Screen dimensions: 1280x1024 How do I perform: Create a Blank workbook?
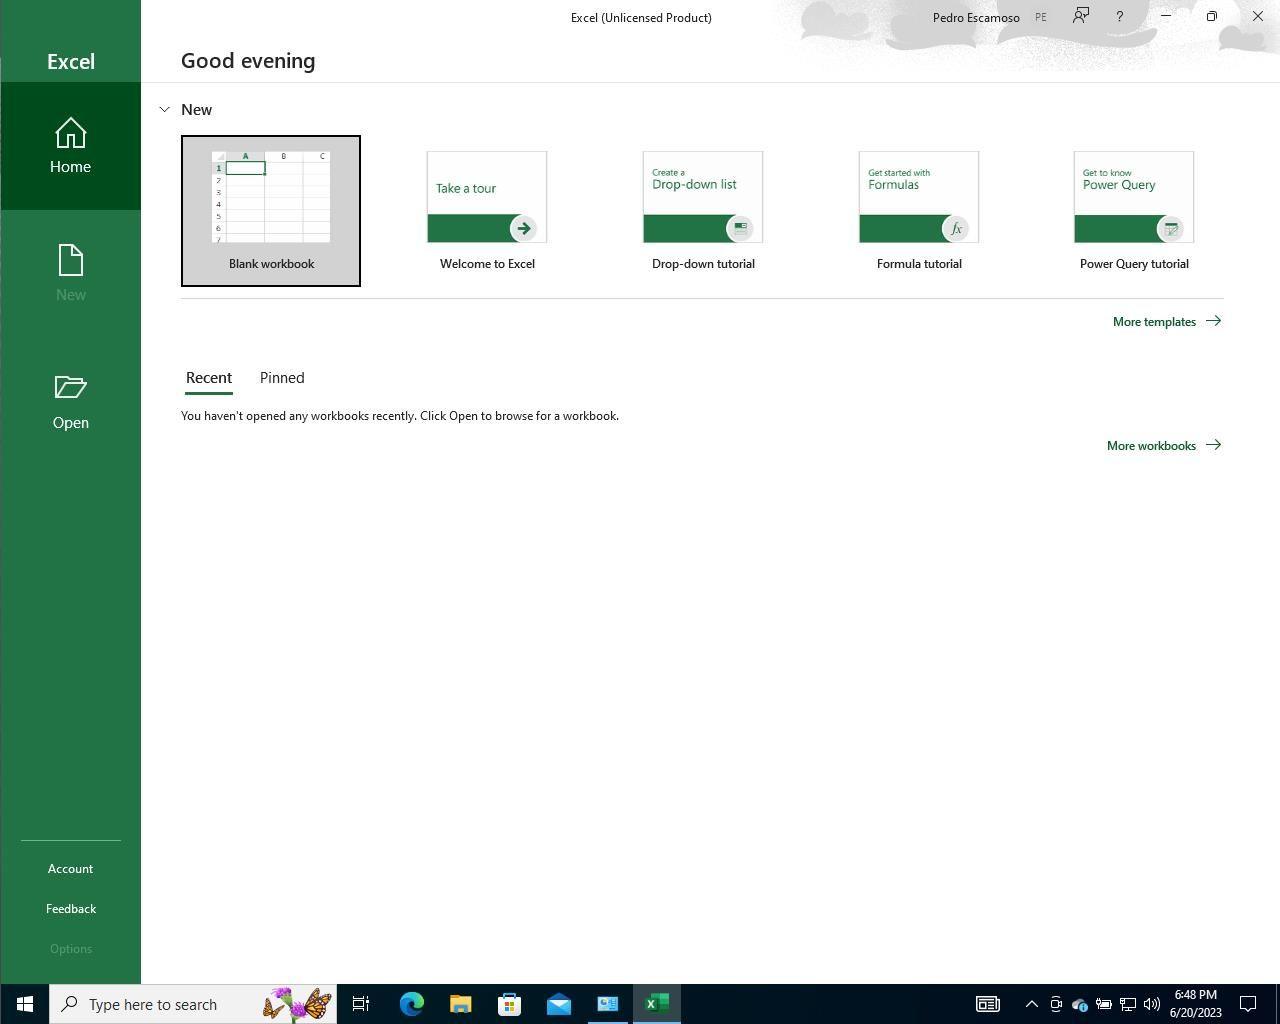(271, 210)
